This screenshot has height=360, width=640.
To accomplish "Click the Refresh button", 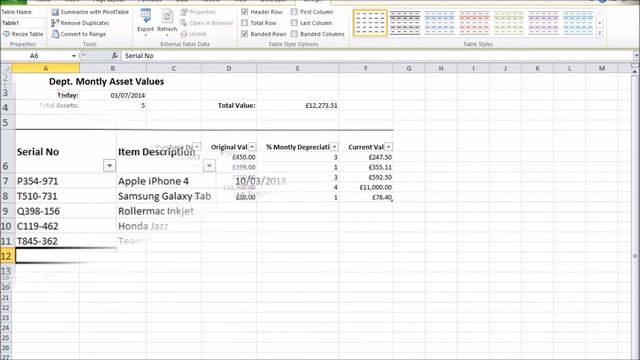I will [167, 22].
